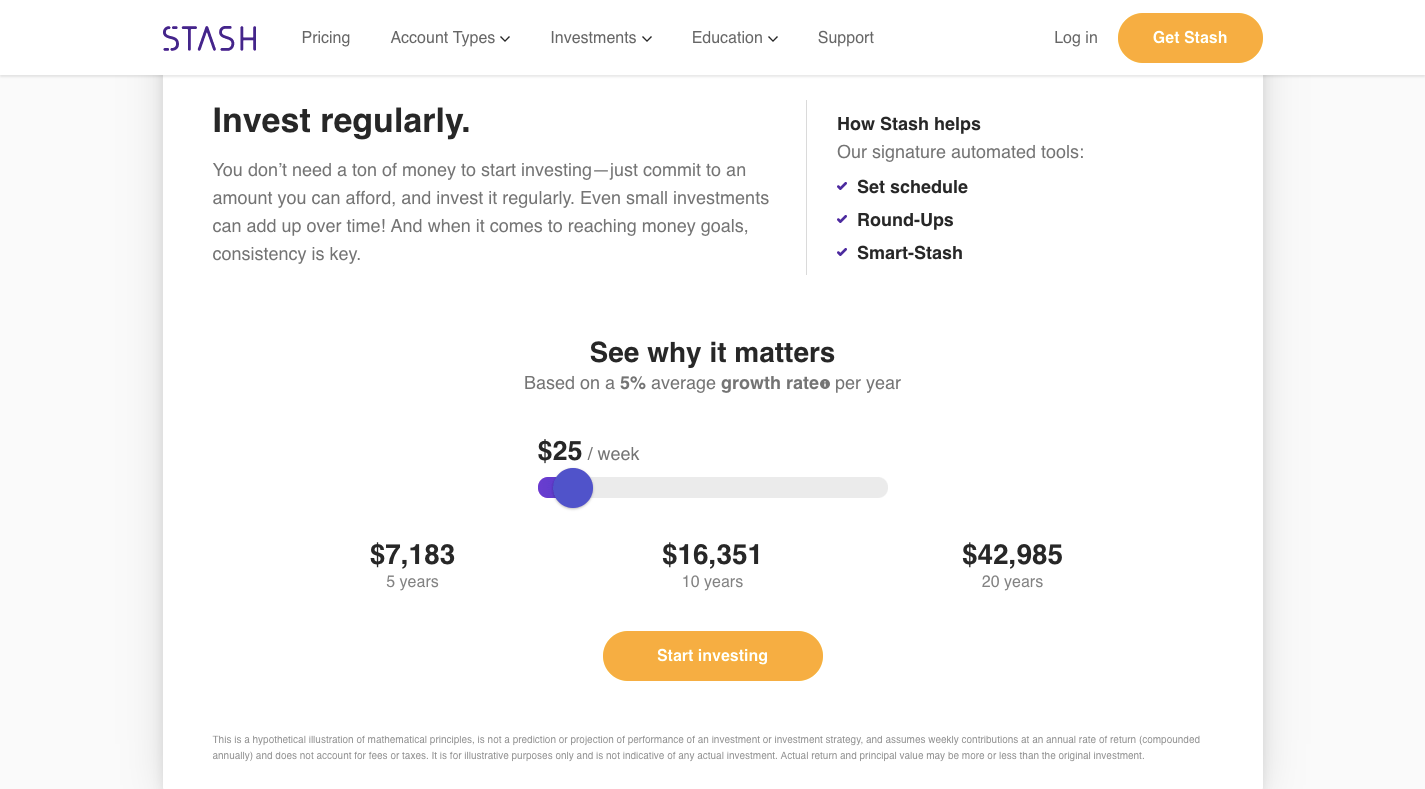Click the growth rate info icon
The image size is (1425, 789).
[x=825, y=384]
